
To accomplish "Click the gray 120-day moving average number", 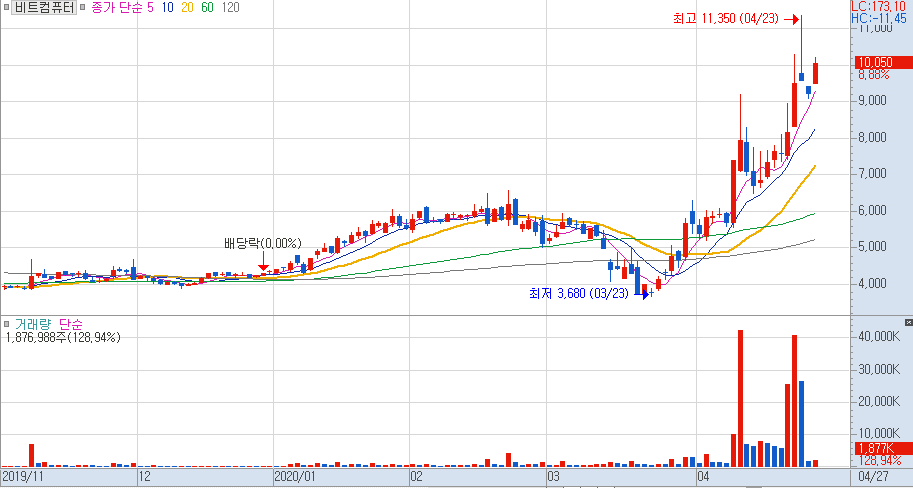I will click(229, 8).
